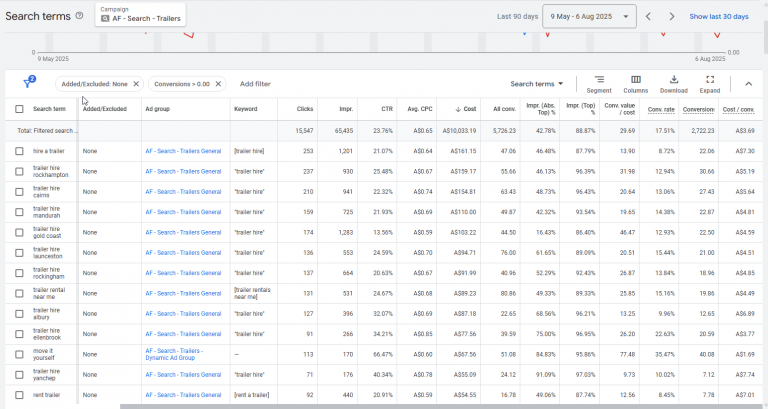Sort by the Cost / conv. column header
Viewport: 768px width, 409px height.
point(738,109)
